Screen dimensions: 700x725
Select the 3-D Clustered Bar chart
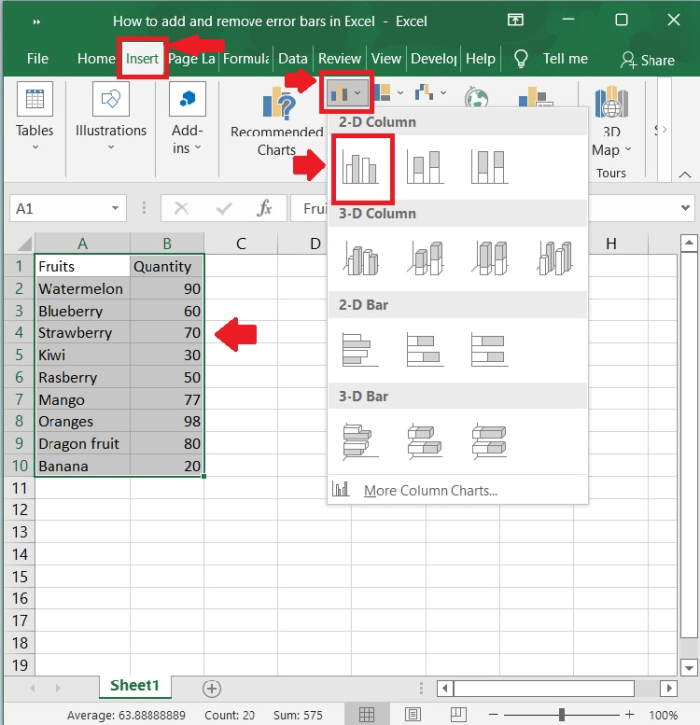[x=360, y=442]
